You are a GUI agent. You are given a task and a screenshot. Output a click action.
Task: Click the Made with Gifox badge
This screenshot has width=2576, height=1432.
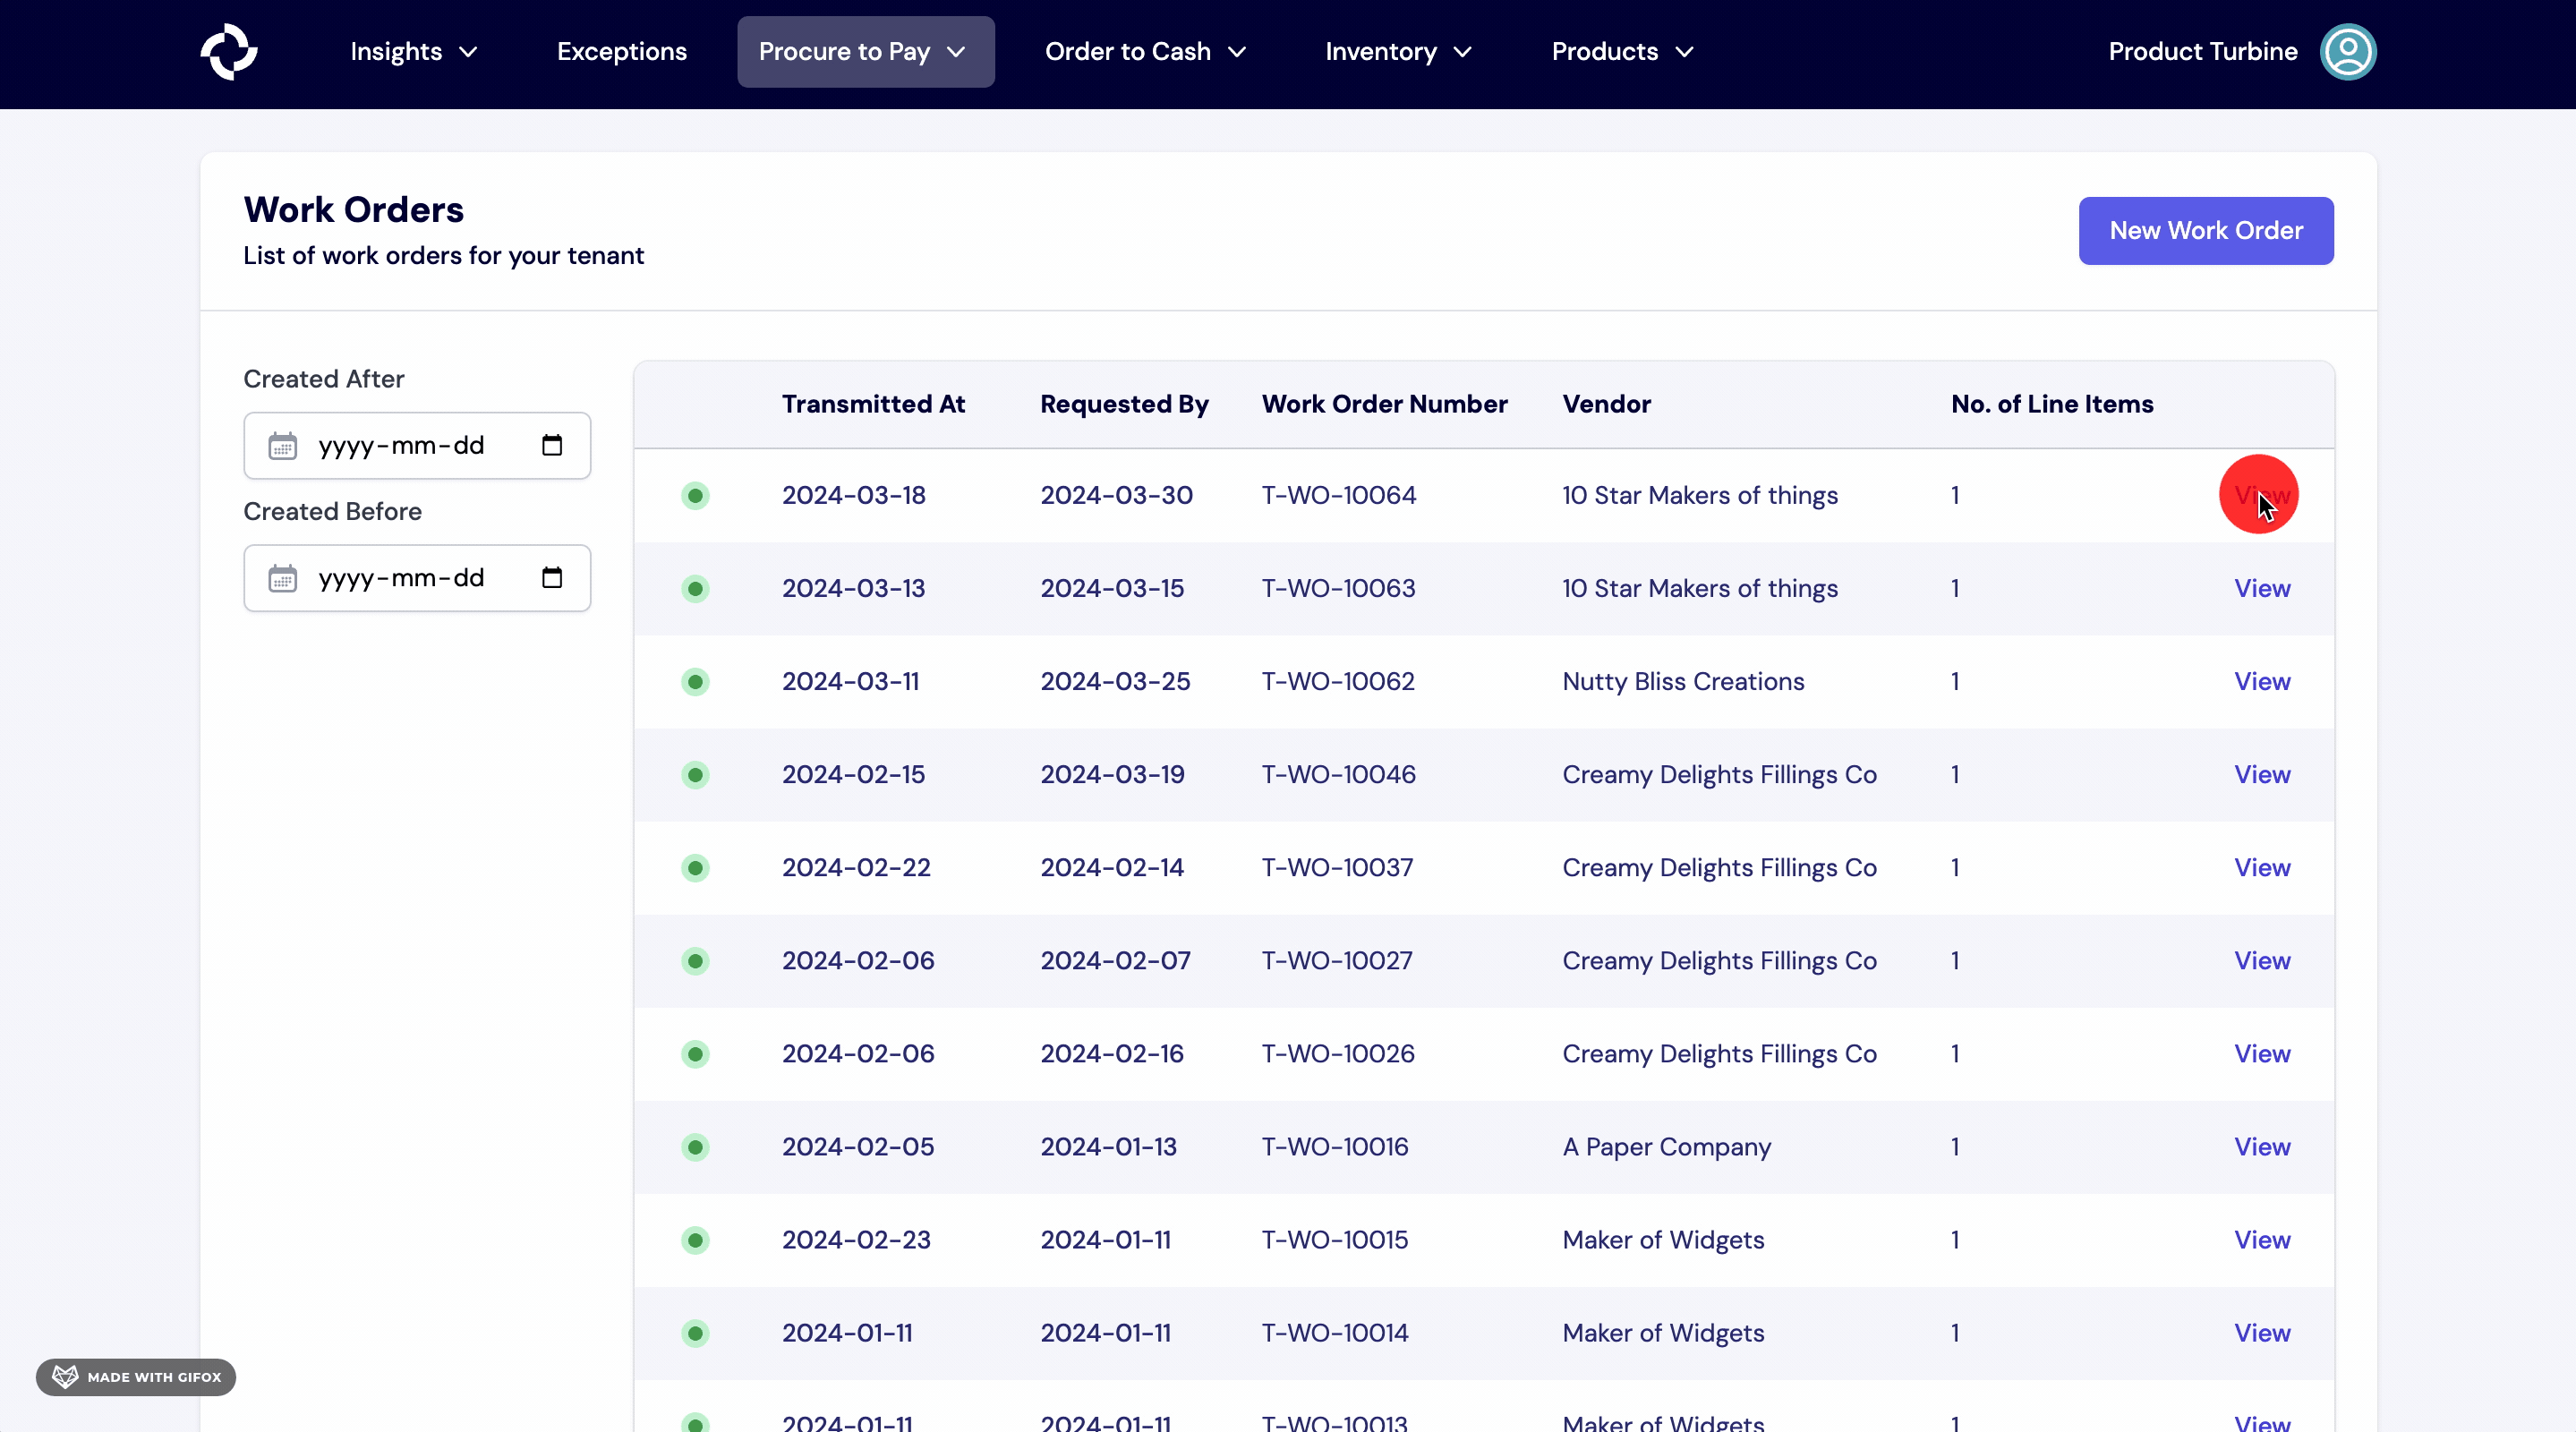coord(136,1377)
